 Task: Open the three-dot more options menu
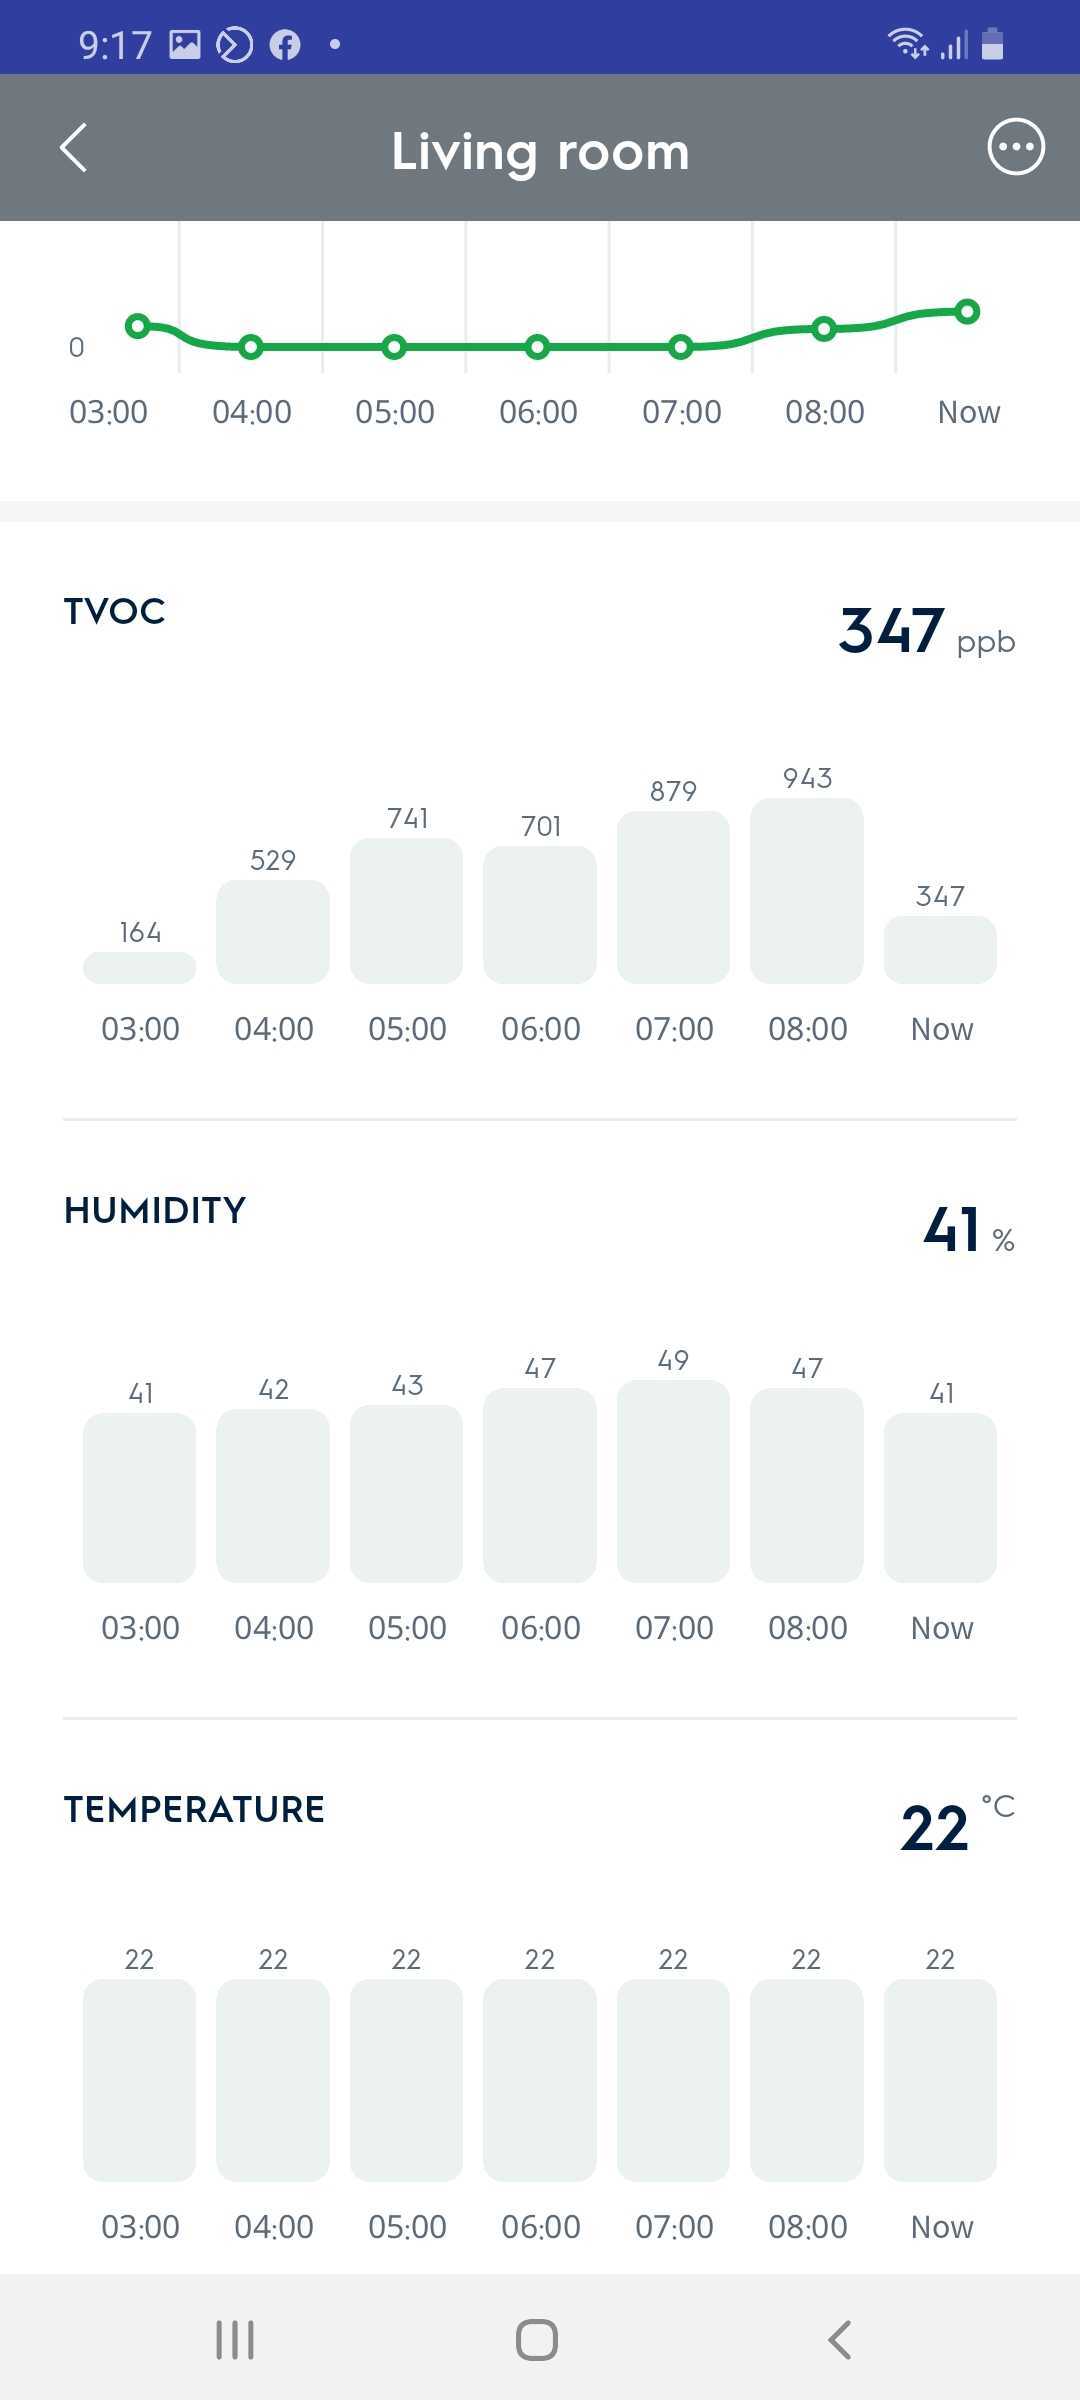1016,148
